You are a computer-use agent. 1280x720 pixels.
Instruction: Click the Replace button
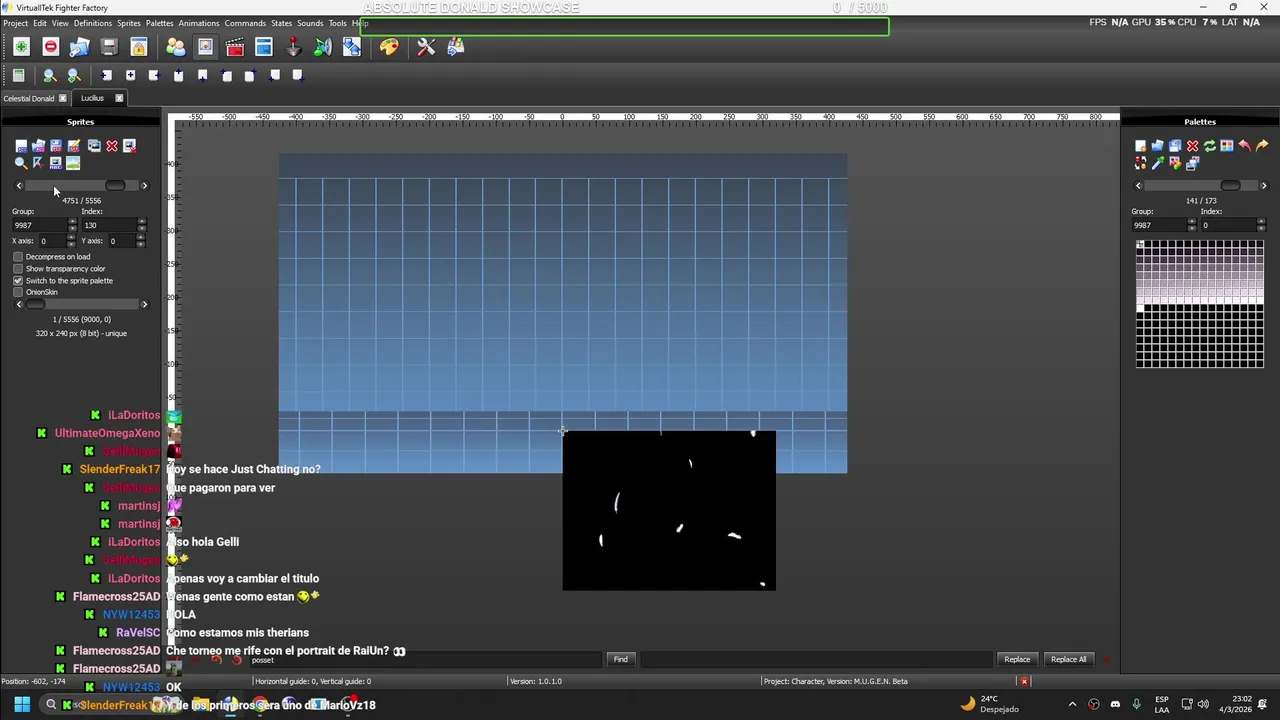(x=1017, y=659)
